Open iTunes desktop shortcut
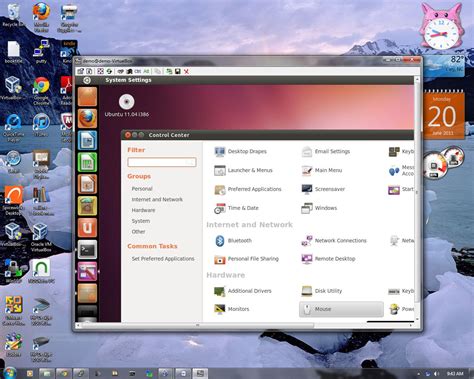 point(41,125)
